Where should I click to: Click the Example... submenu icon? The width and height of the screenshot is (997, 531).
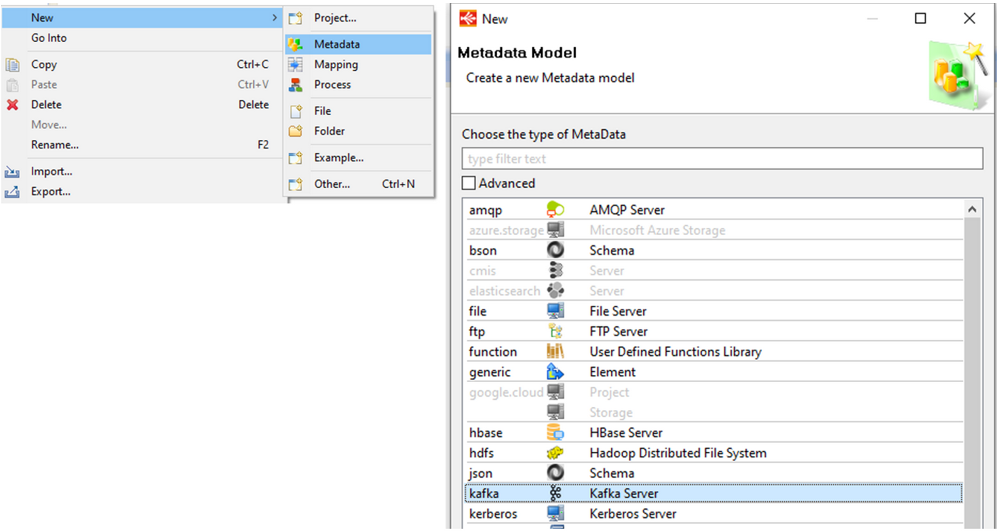click(x=295, y=158)
